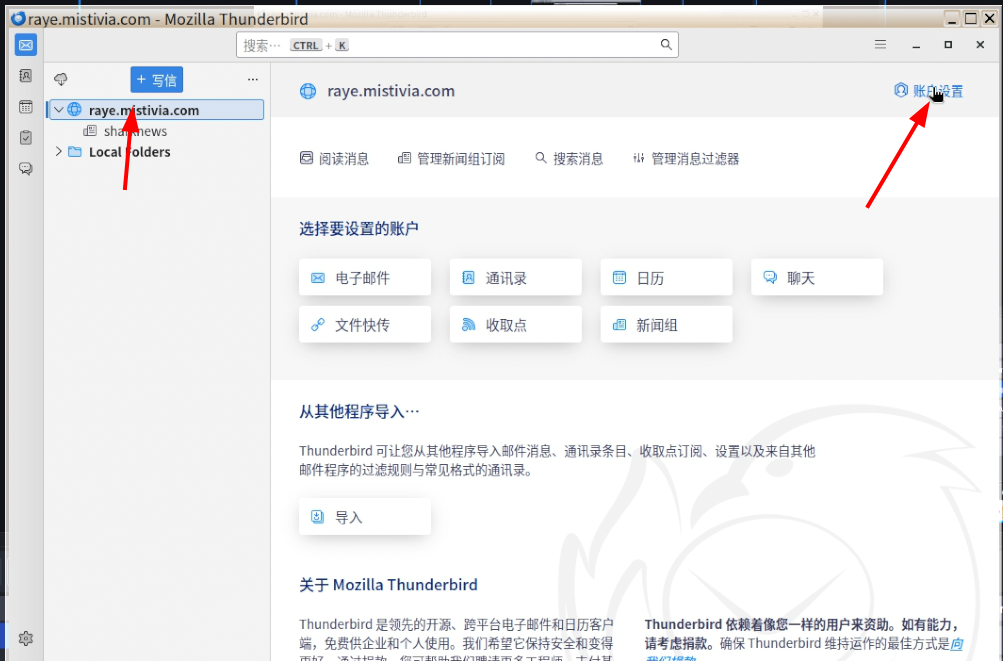Click the 导入 import button
The image size is (1003, 661).
[365, 517]
